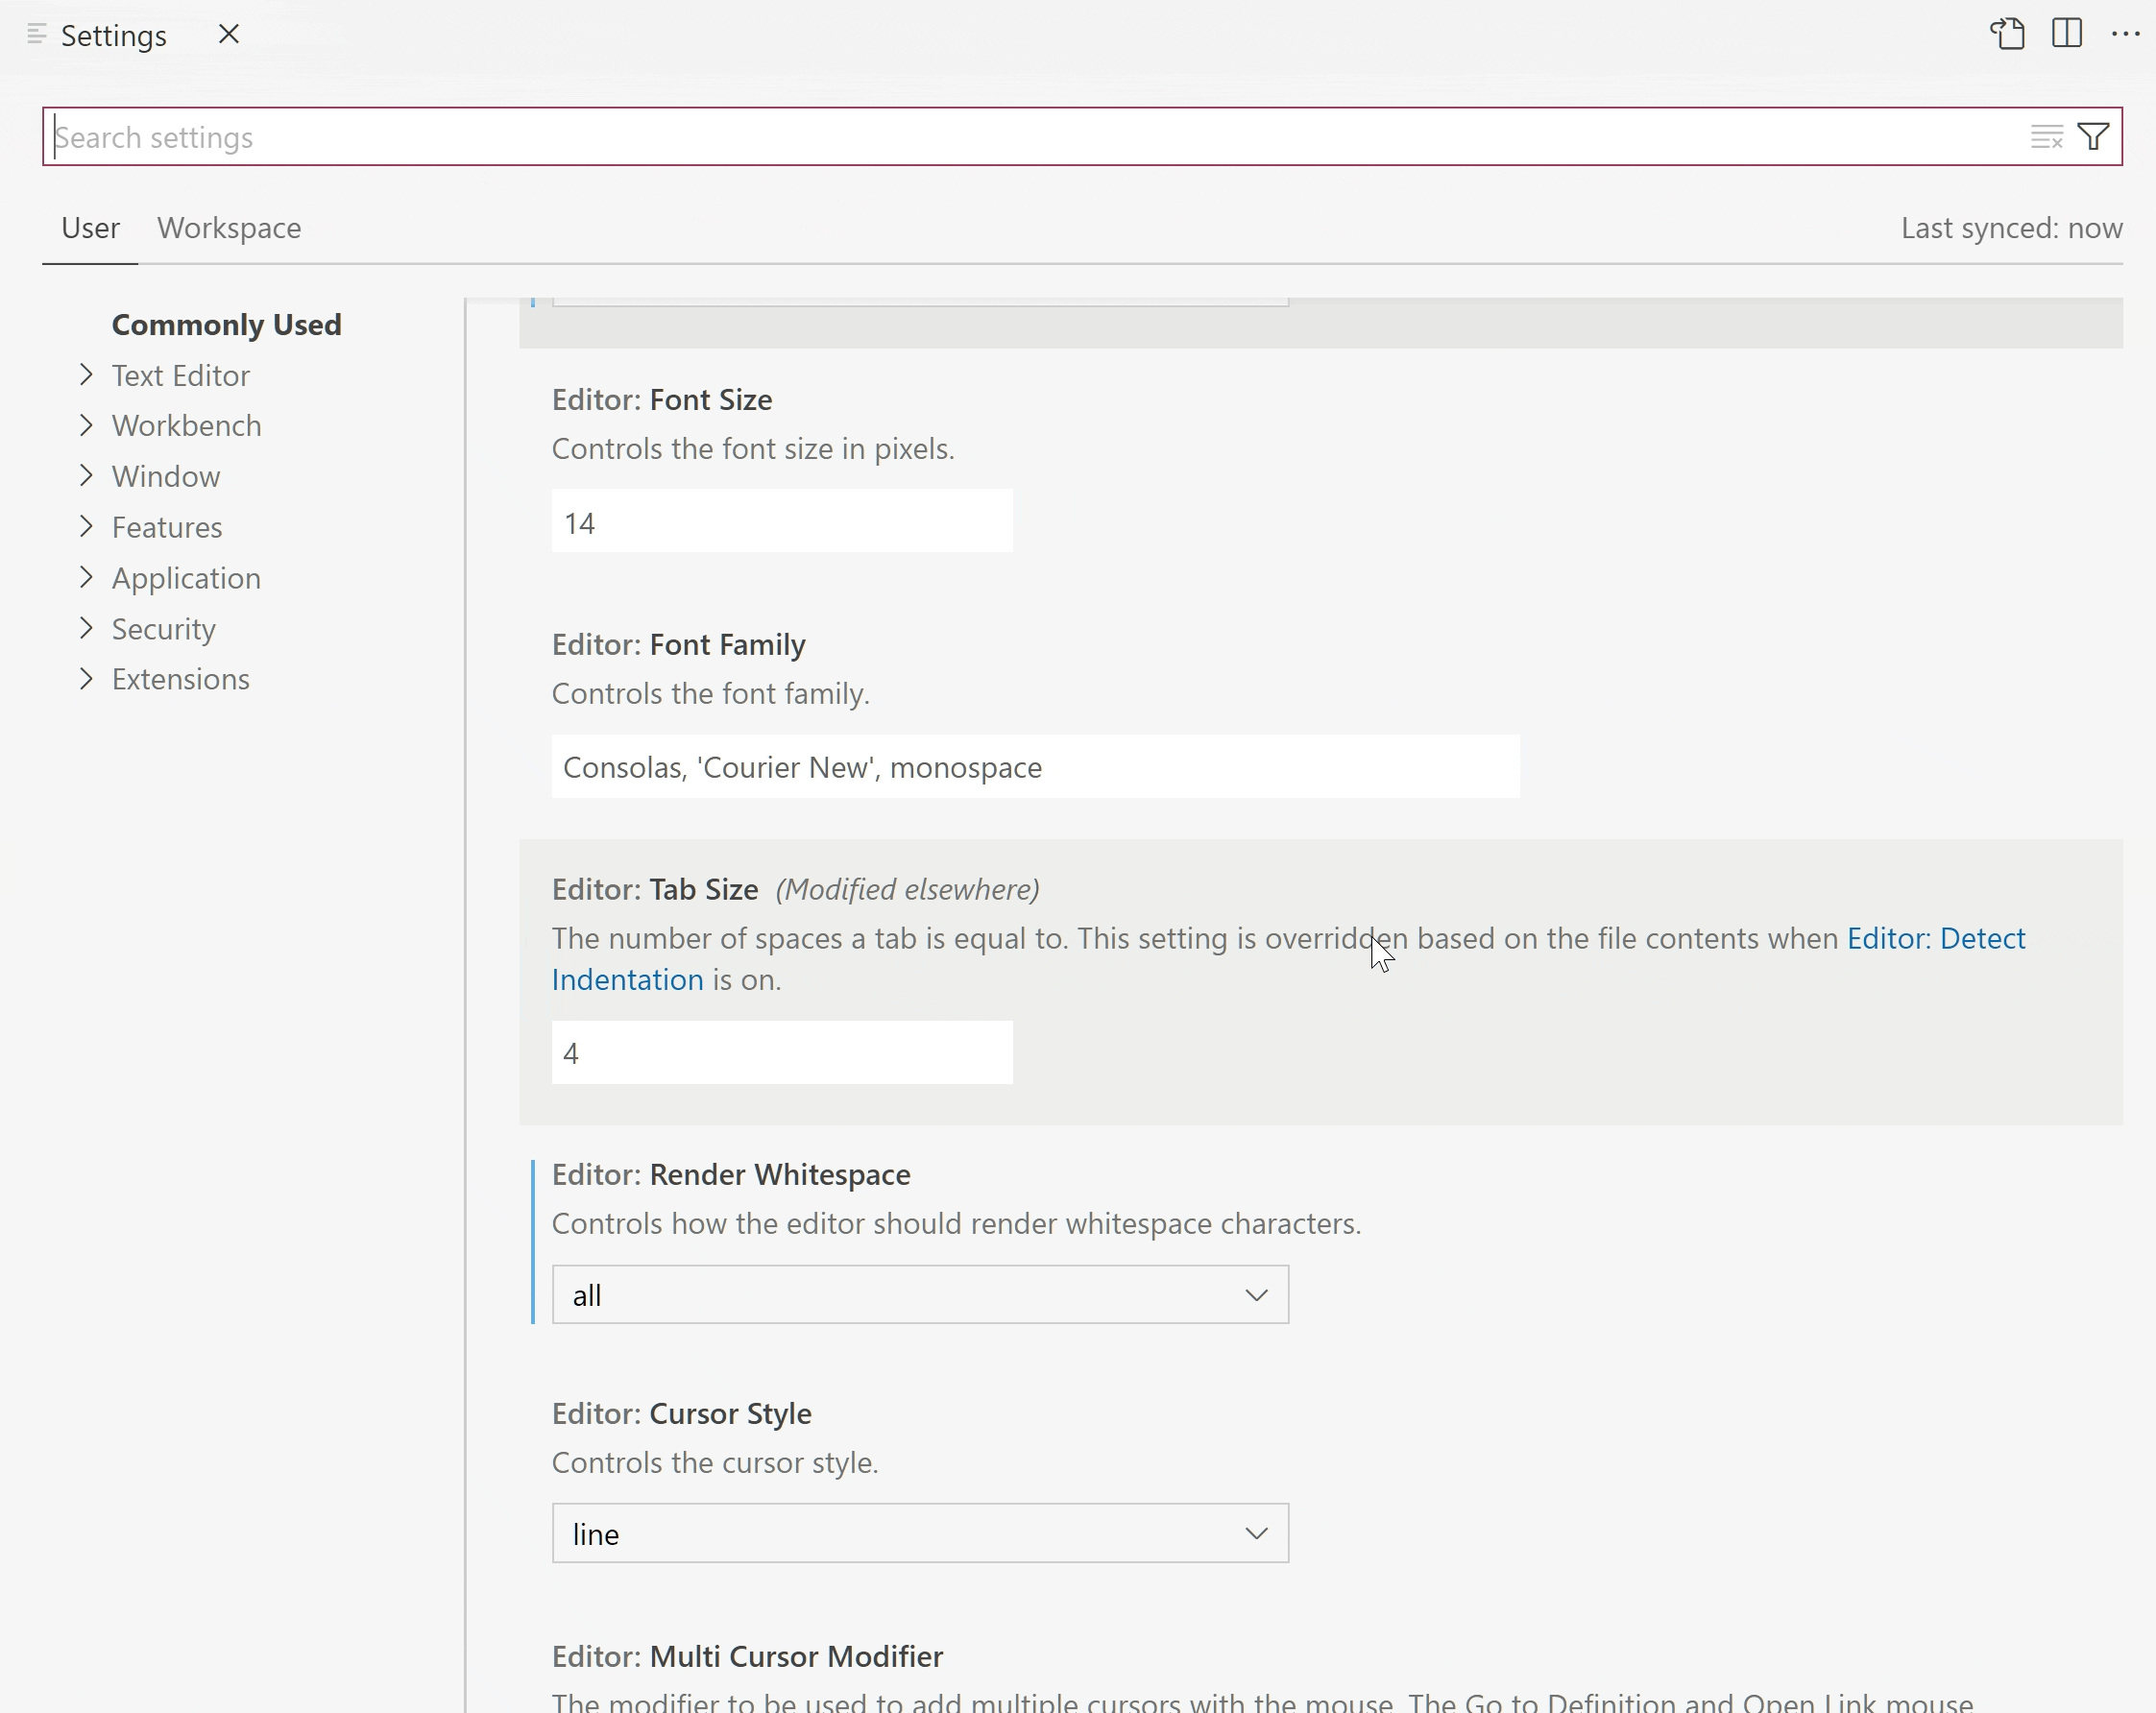
Task: Click the Editor Detect Indentation link
Action: tap(1288, 959)
